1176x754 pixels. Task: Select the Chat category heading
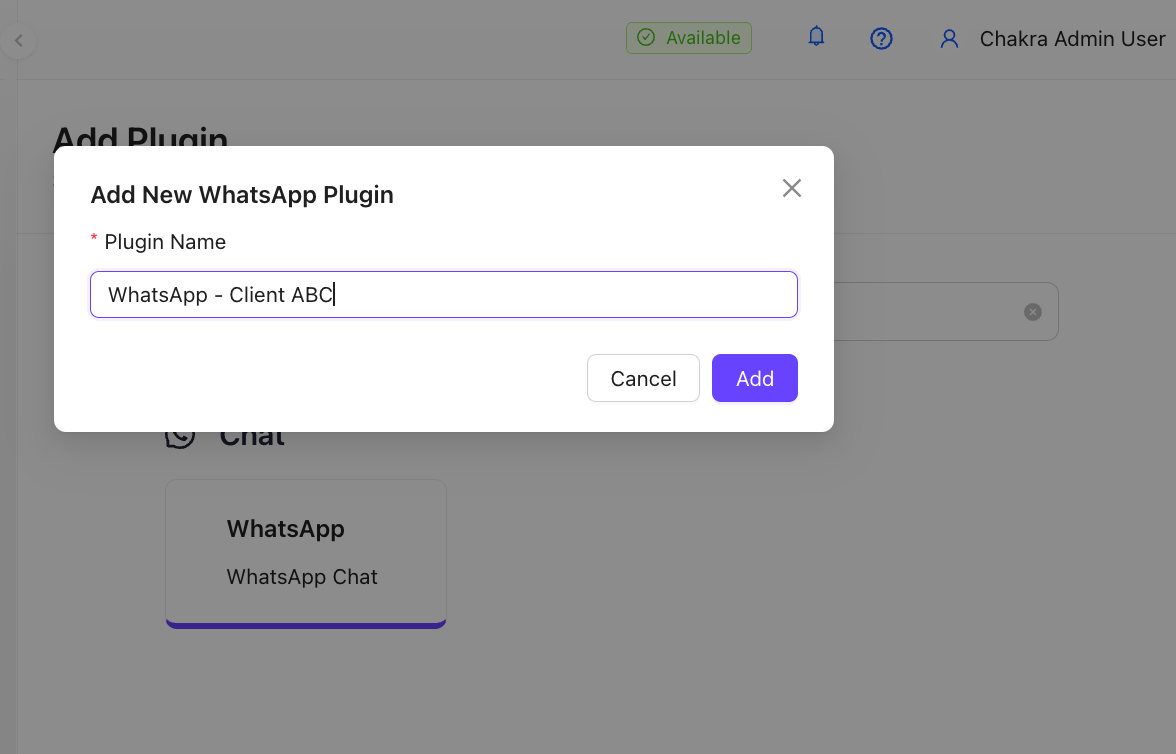[252, 434]
